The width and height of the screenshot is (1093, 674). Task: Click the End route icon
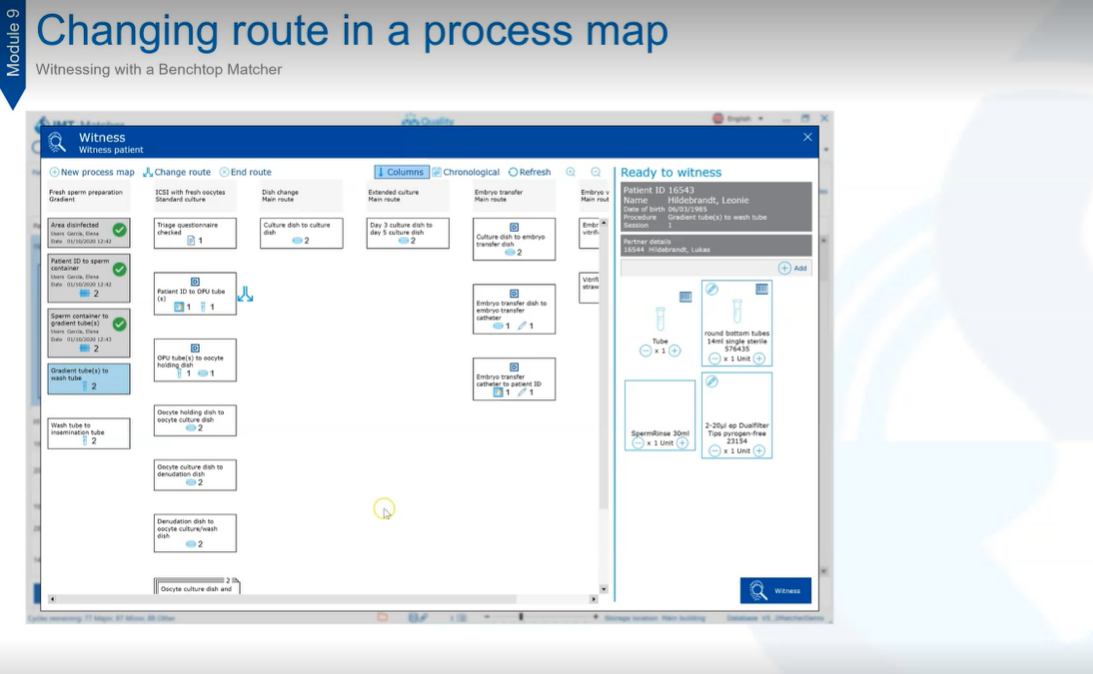[224, 172]
